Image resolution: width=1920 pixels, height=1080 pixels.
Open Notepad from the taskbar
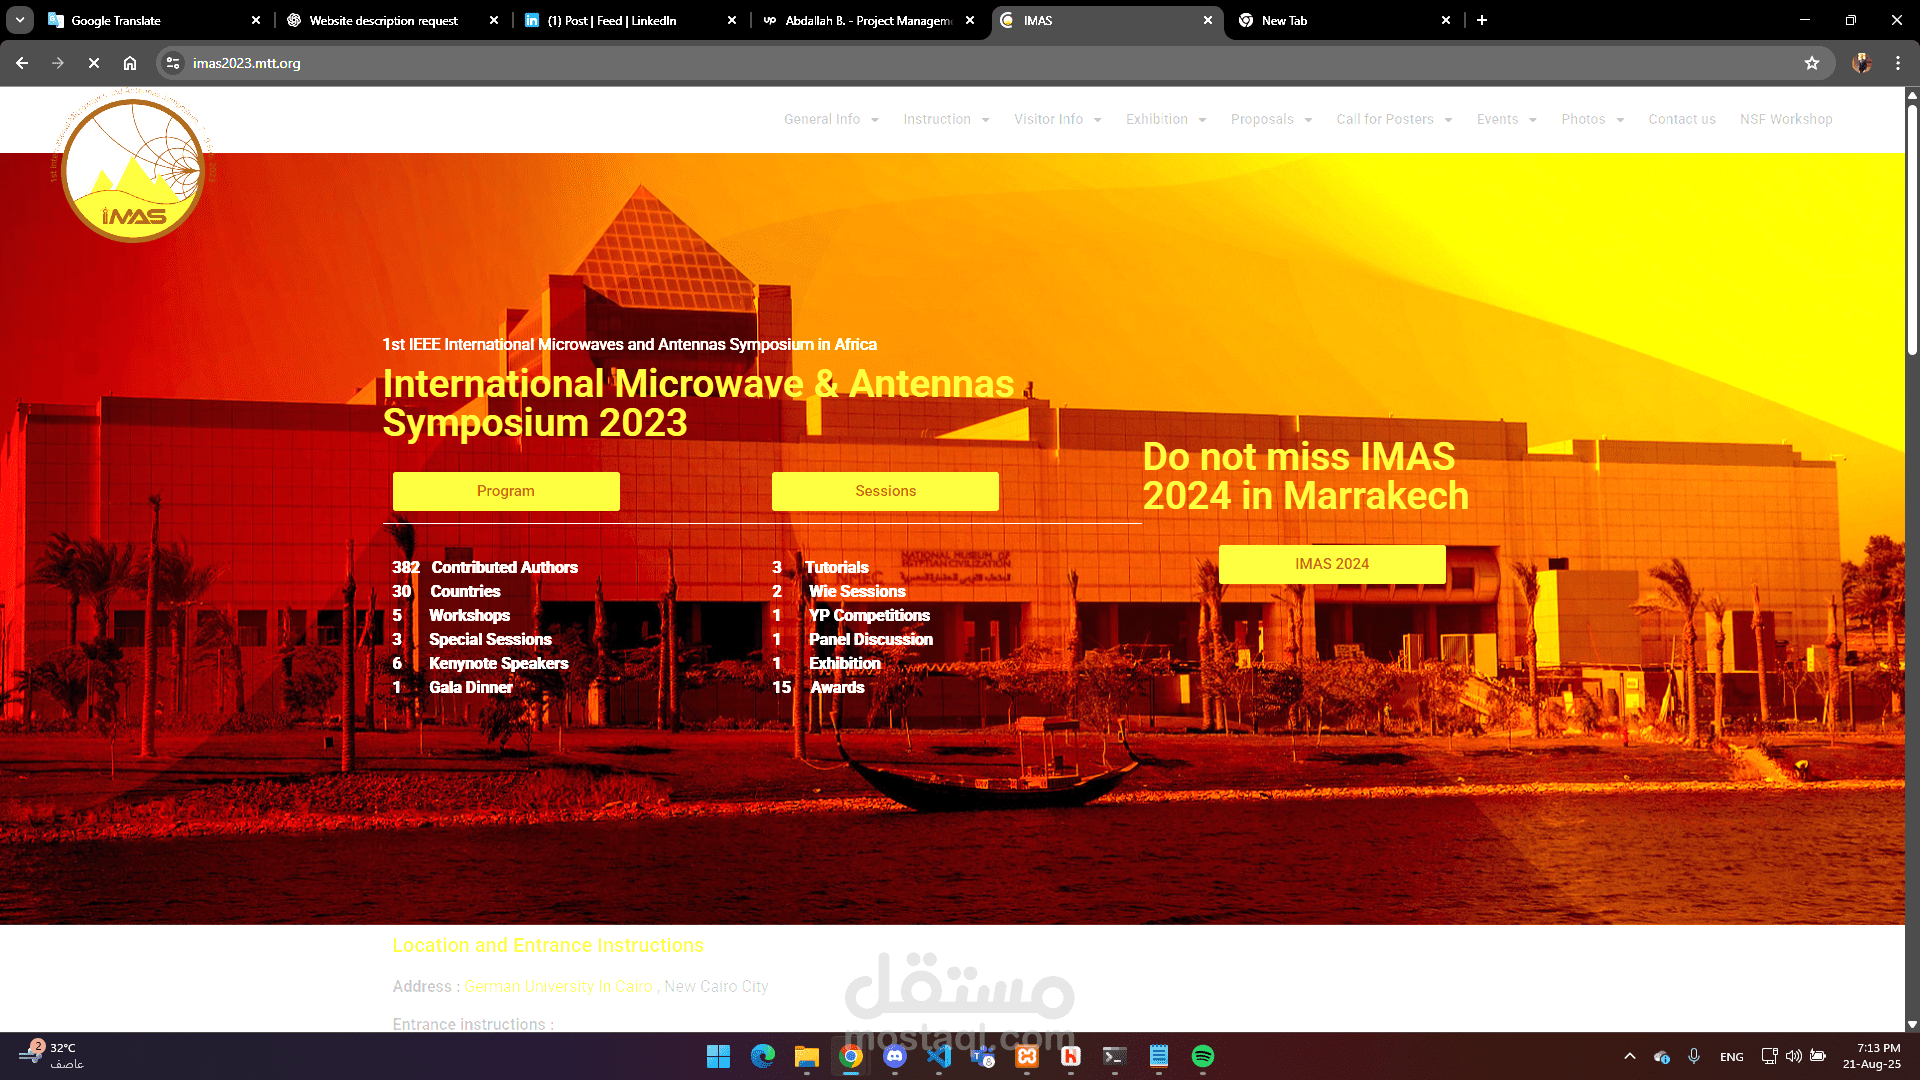(1159, 1056)
